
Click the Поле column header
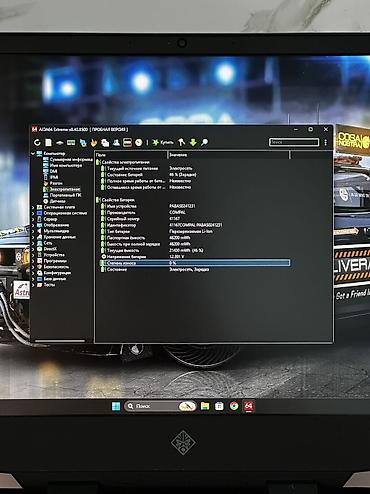pos(131,155)
